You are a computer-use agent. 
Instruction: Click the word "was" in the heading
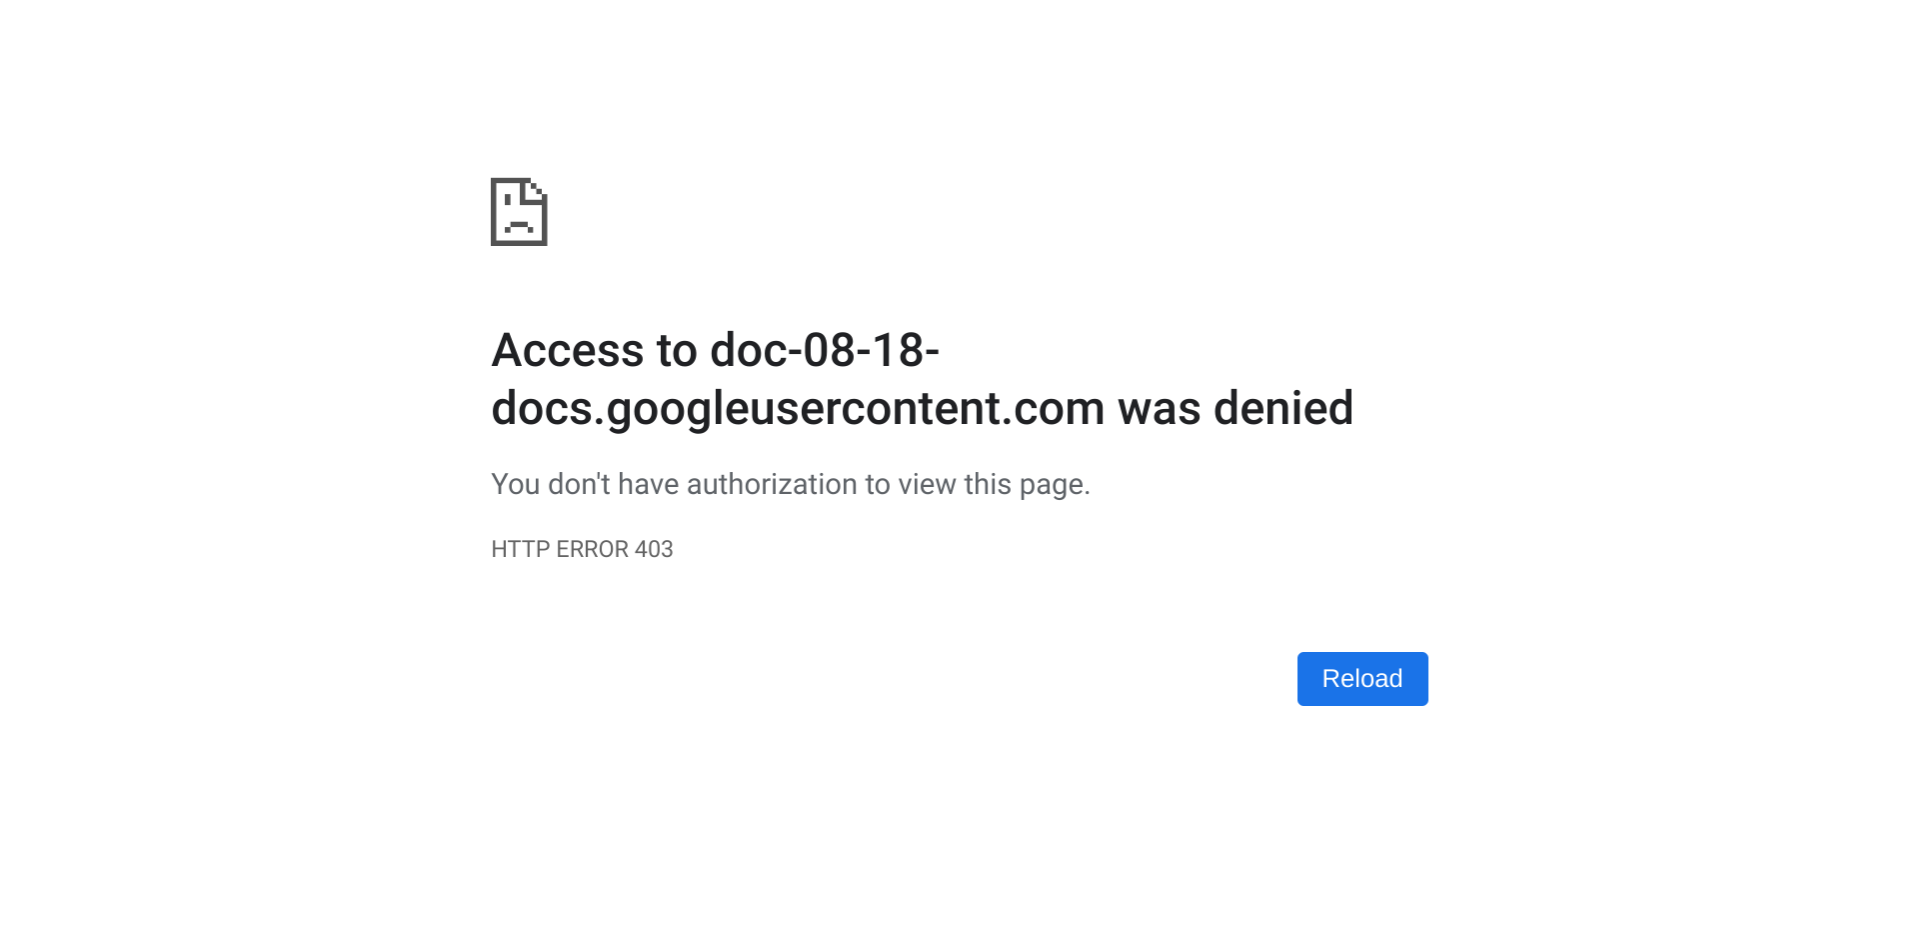click(1158, 409)
